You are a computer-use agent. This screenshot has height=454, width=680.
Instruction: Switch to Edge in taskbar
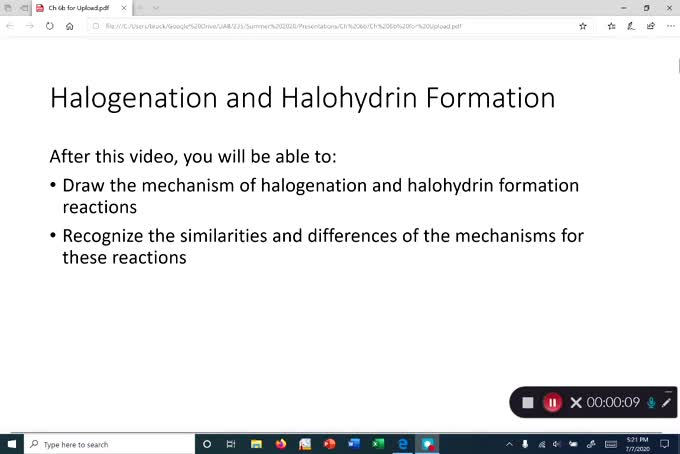point(403,444)
